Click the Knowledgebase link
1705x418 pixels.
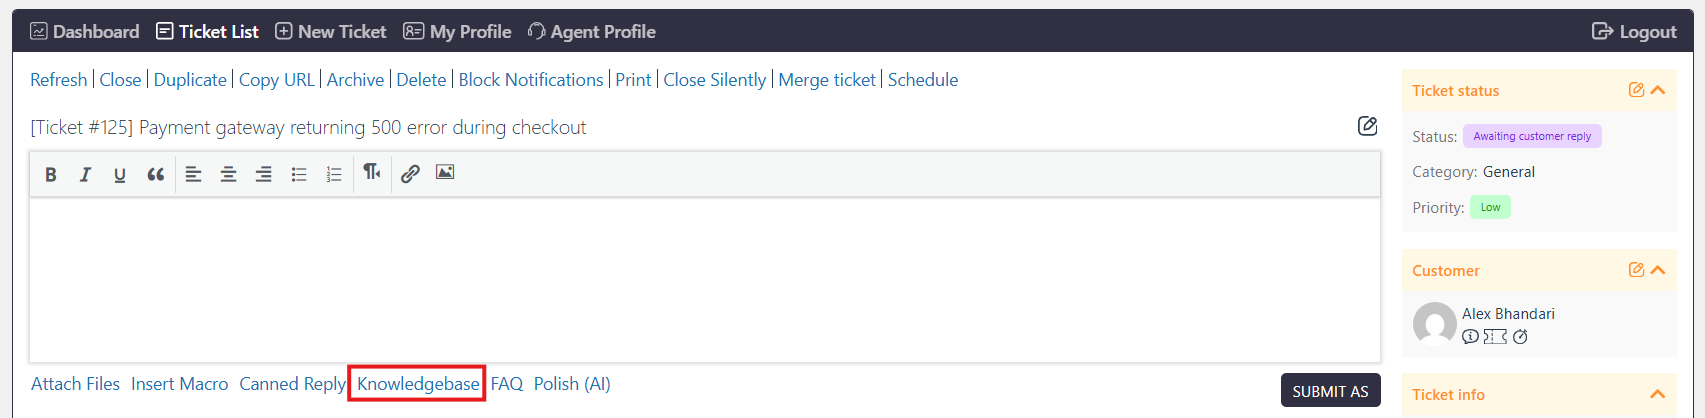[x=418, y=384]
